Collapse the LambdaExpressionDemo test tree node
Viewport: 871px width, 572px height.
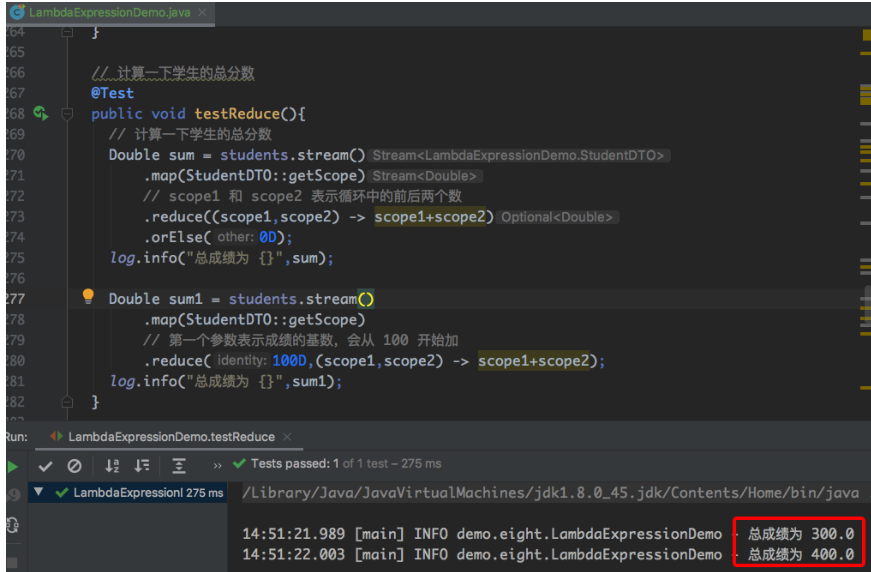(38, 491)
